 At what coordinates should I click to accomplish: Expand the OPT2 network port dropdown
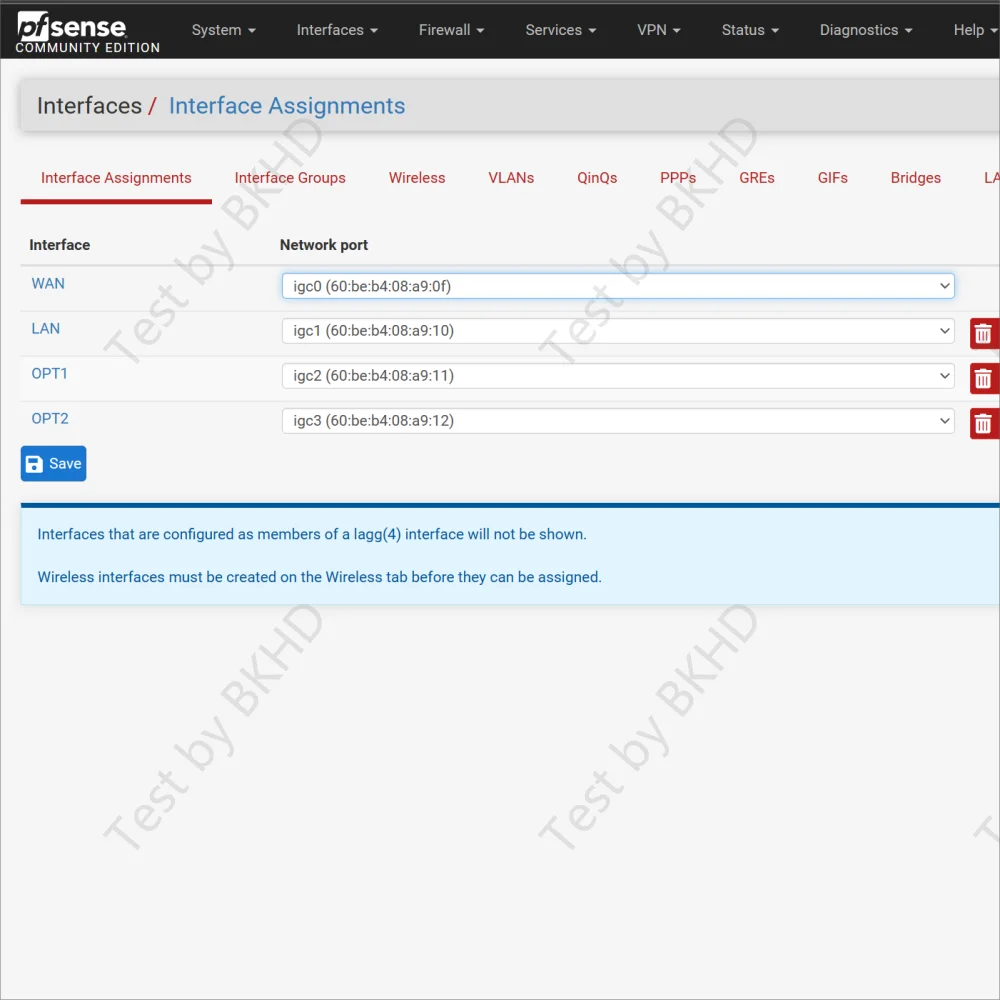(617, 421)
